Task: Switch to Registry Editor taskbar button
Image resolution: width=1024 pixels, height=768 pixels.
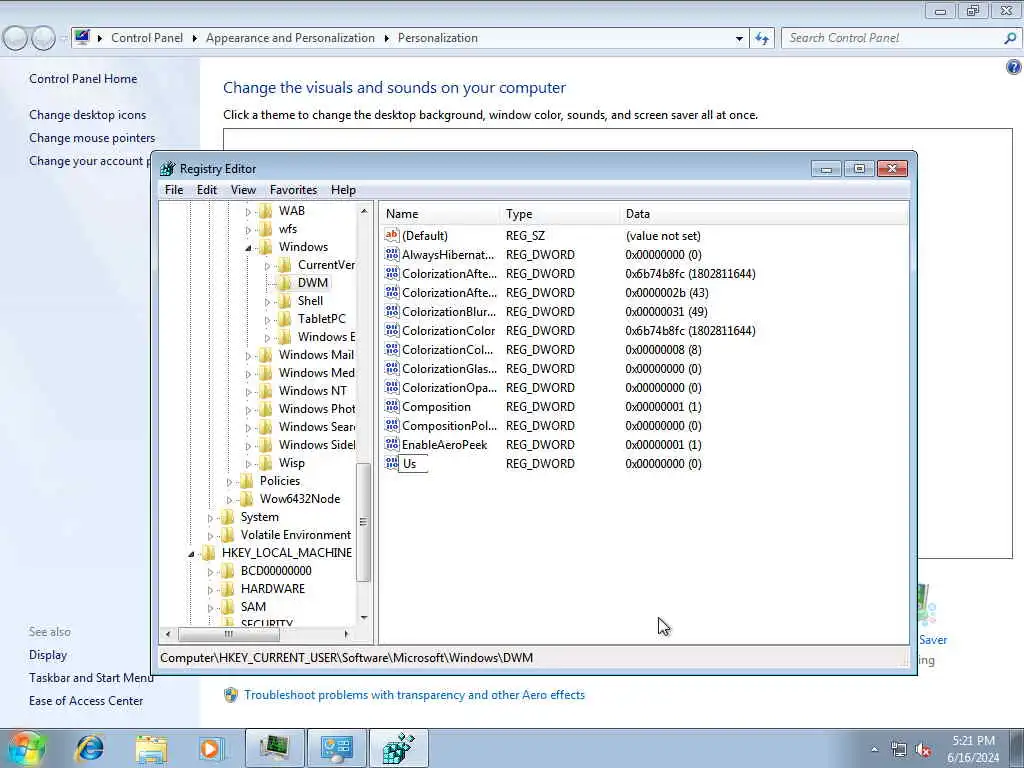Action: click(399, 748)
